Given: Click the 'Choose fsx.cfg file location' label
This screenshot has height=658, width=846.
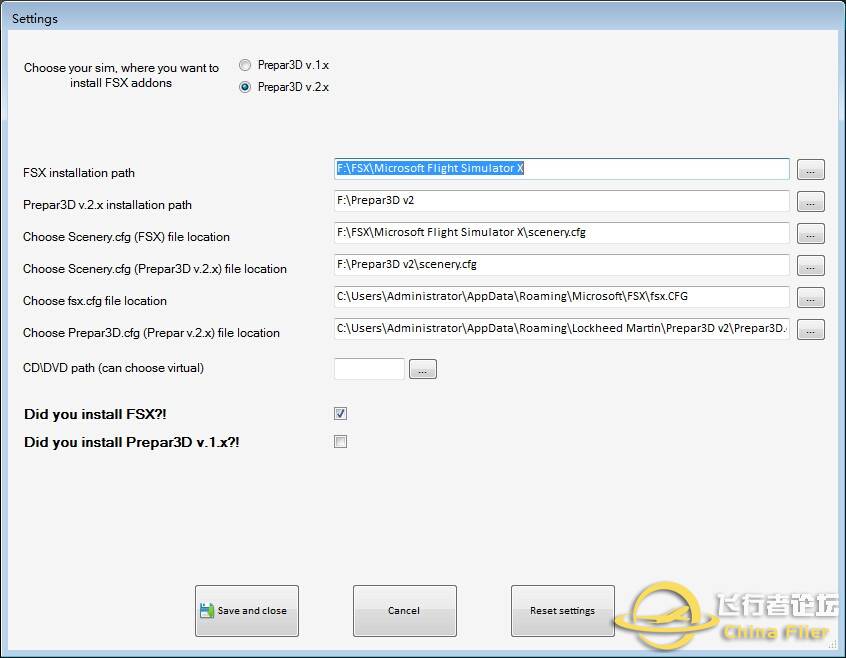Looking at the screenshot, I should click(95, 301).
